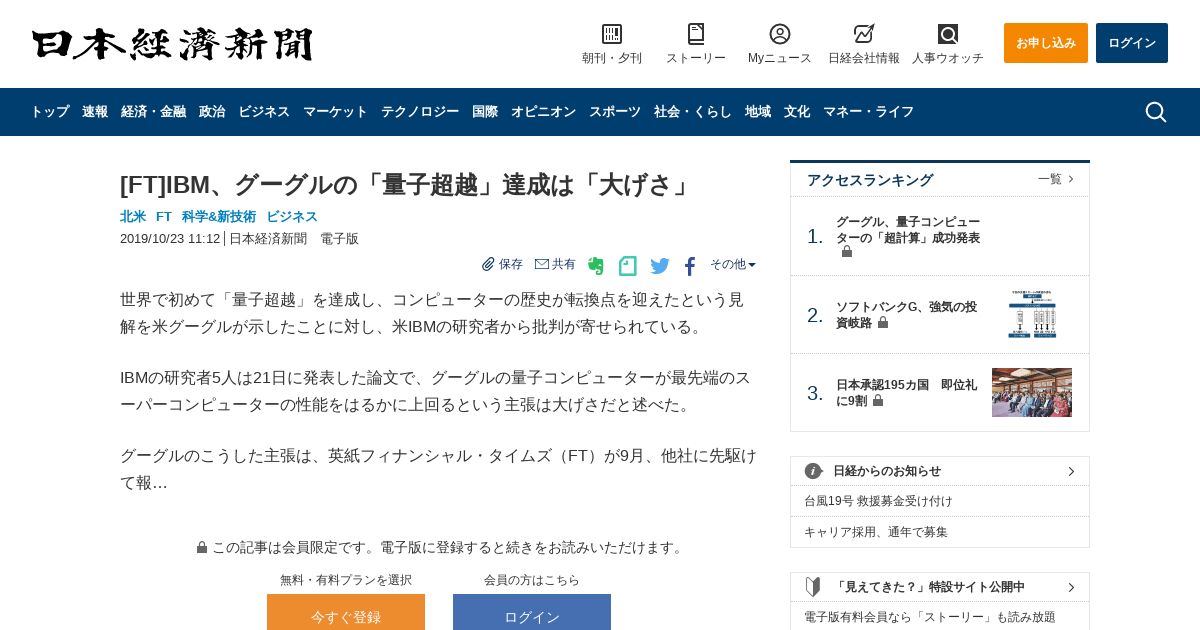
Task: Click the 今すぐ登録 button
Action: pyautogui.click(x=346, y=612)
